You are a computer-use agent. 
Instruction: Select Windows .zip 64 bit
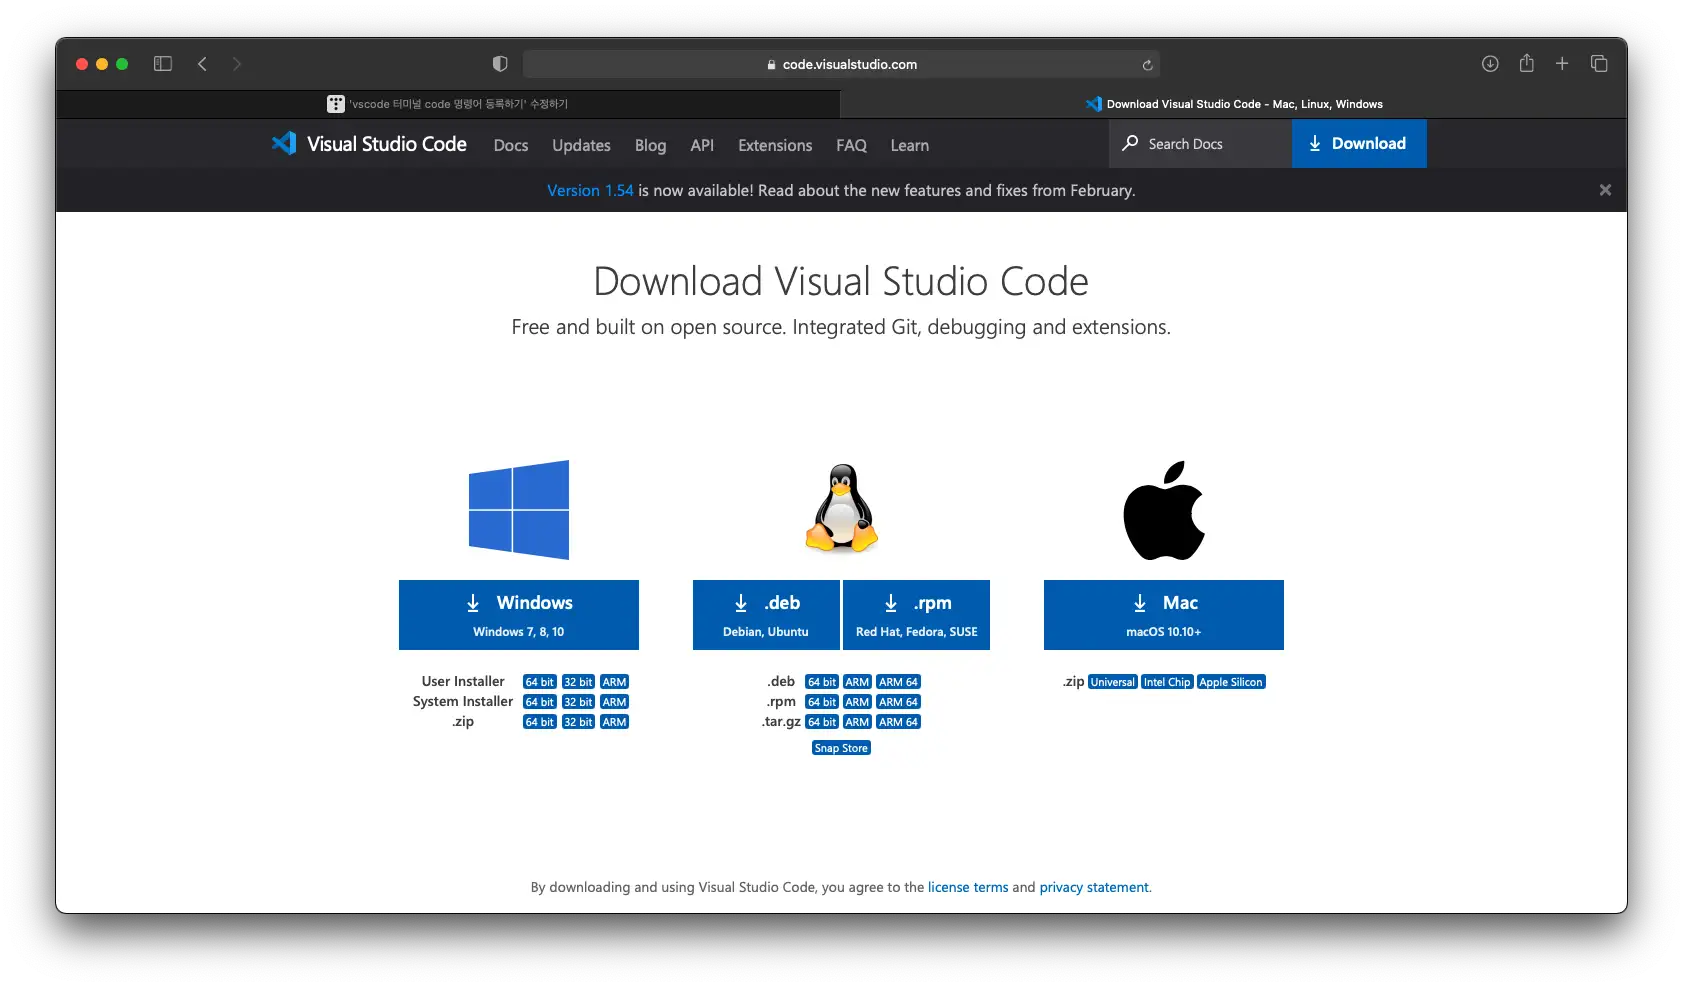540,722
